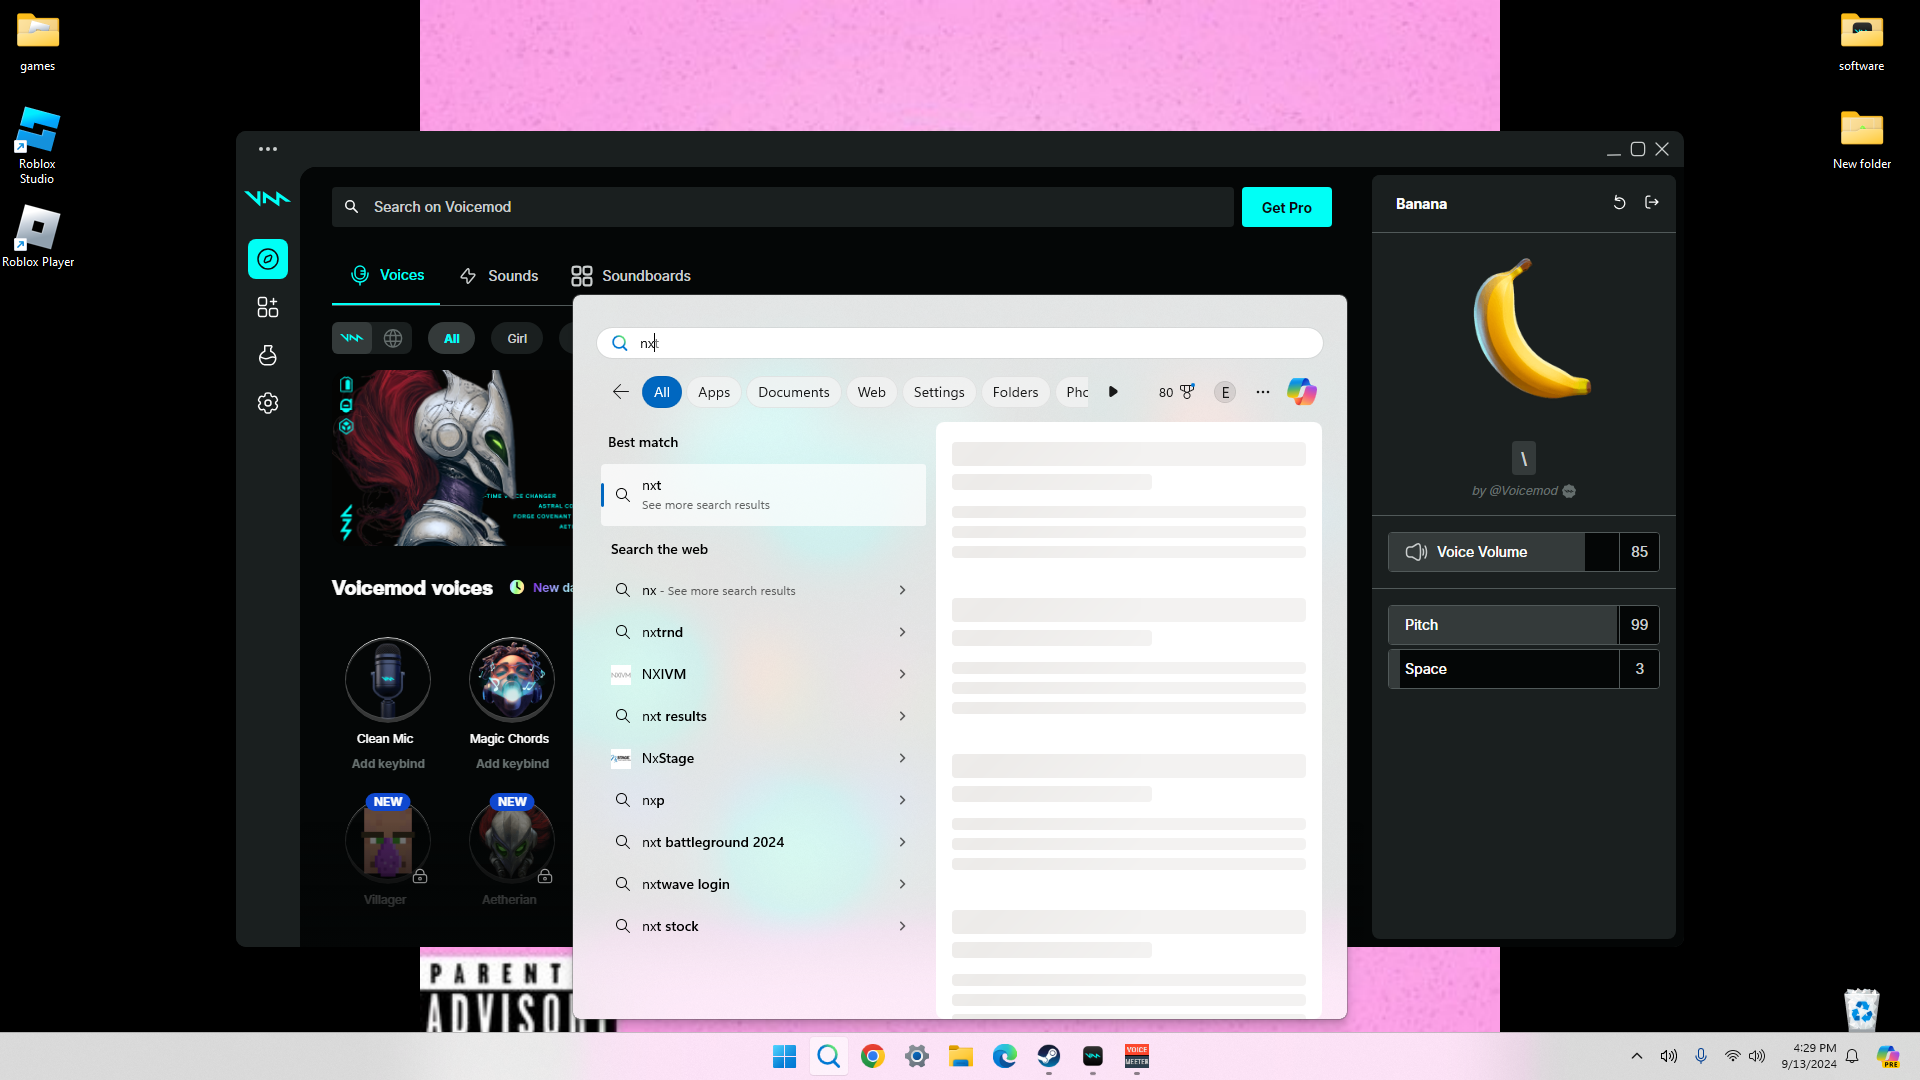Open the Voicemod explore compass icon
This screenshot has height=1080, width=1920.
click(268, 259)
